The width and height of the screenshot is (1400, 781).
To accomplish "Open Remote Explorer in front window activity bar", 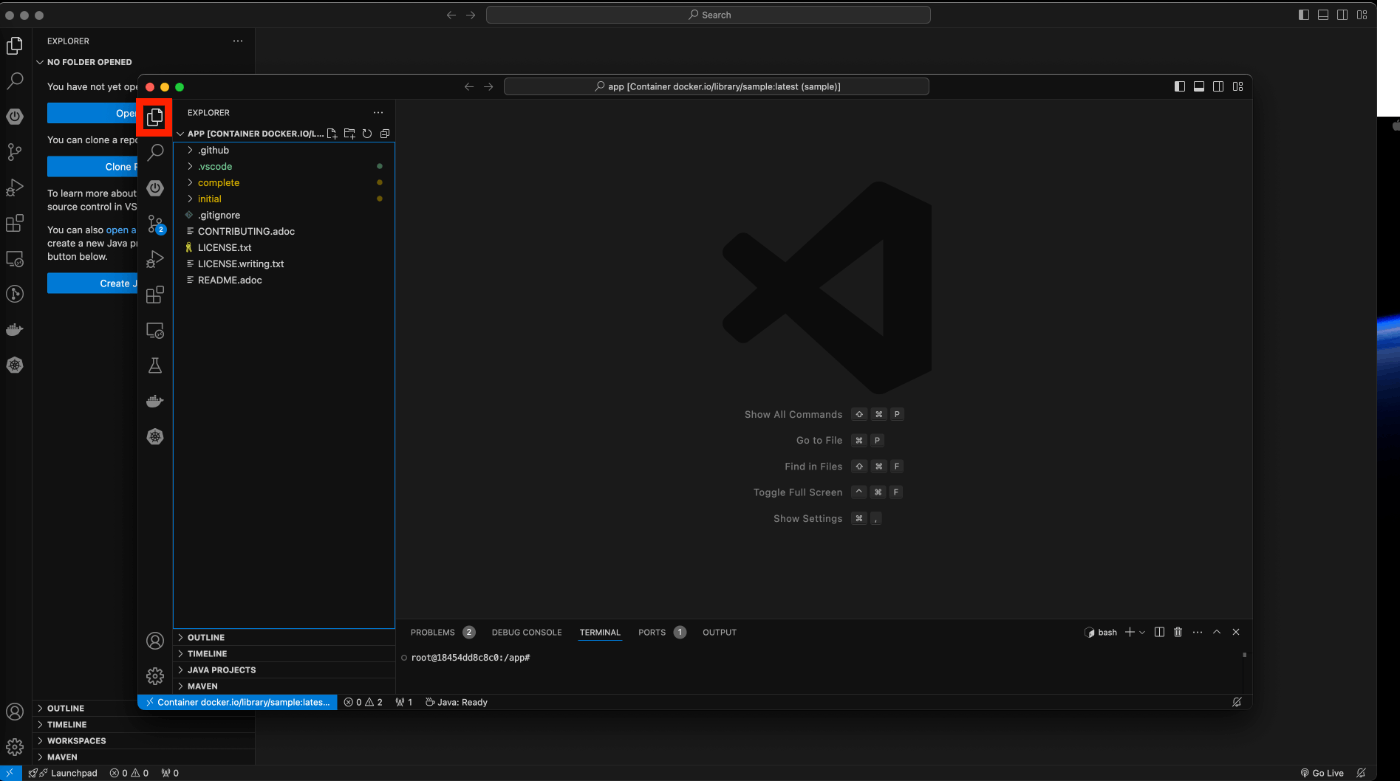I will (x=155, y=330).
